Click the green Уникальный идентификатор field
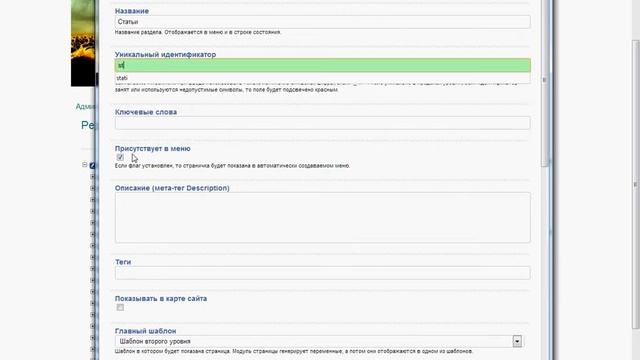This screenshot has width=640, height=360. click(322, 65)
